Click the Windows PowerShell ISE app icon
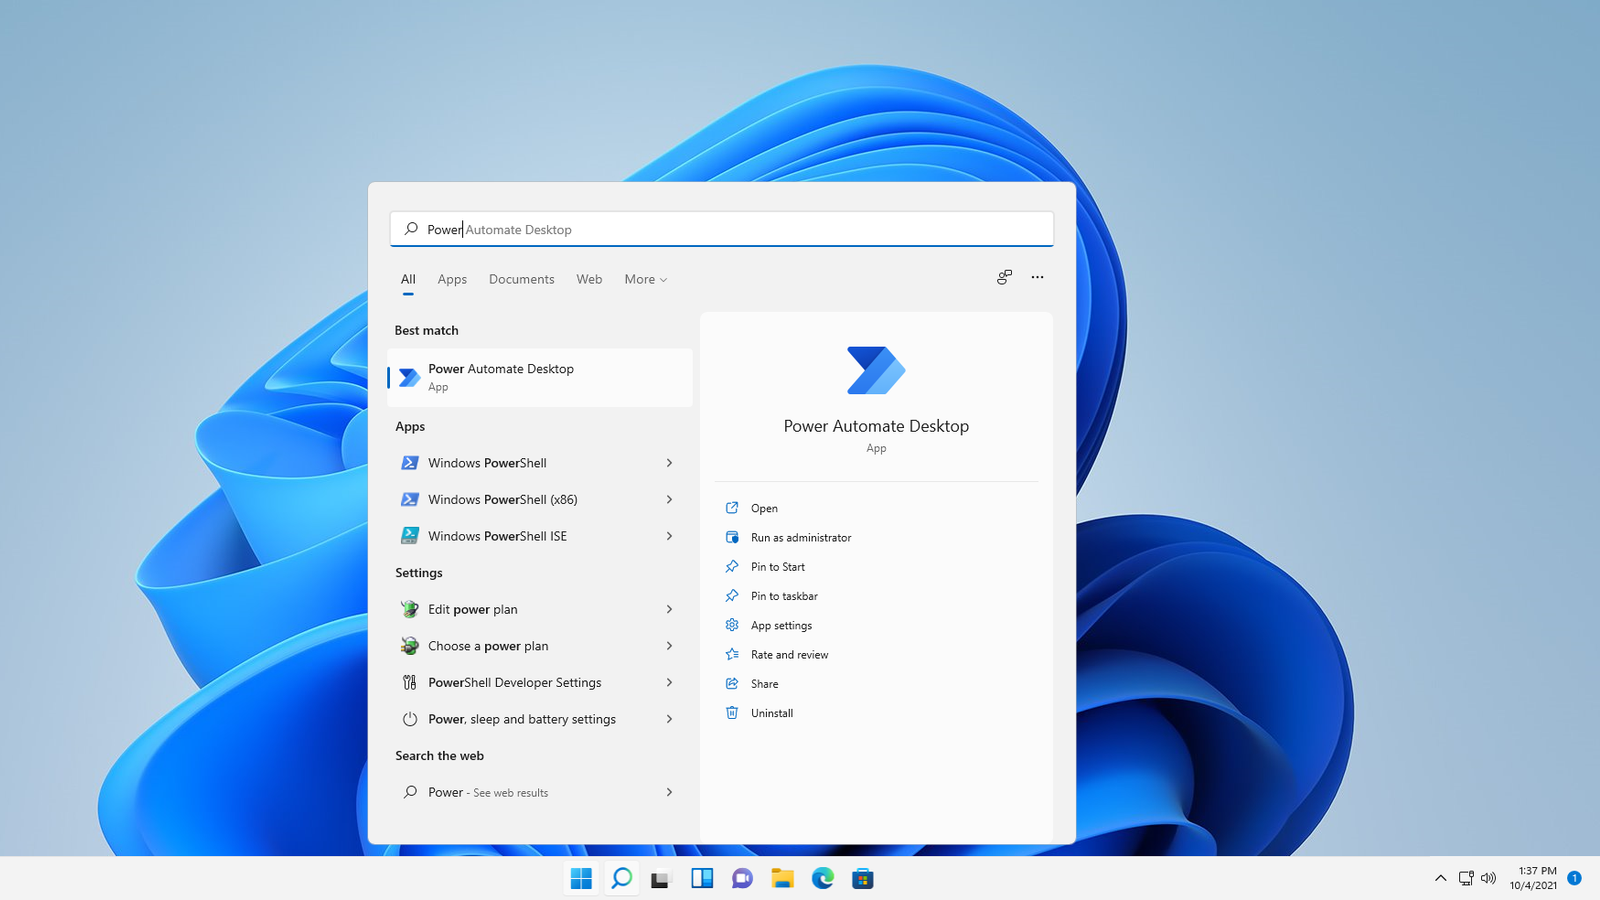Screen dimensions: 1600x900 tap(409, 536)
